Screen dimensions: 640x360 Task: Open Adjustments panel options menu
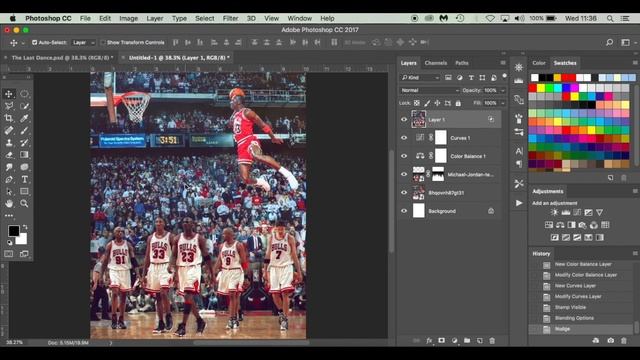635,191
